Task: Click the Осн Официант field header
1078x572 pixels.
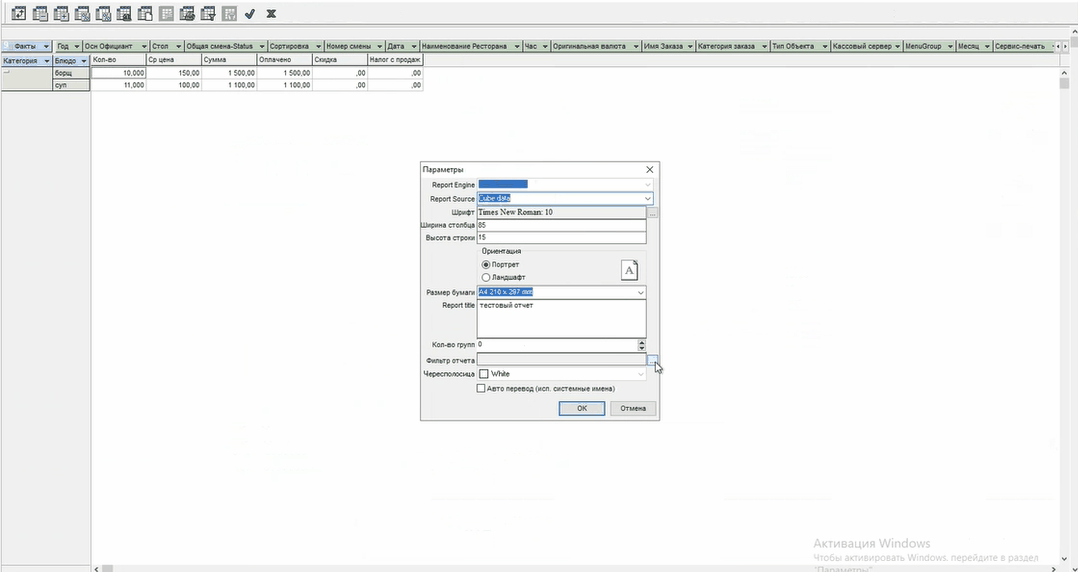Action: (x=109, y=46)
